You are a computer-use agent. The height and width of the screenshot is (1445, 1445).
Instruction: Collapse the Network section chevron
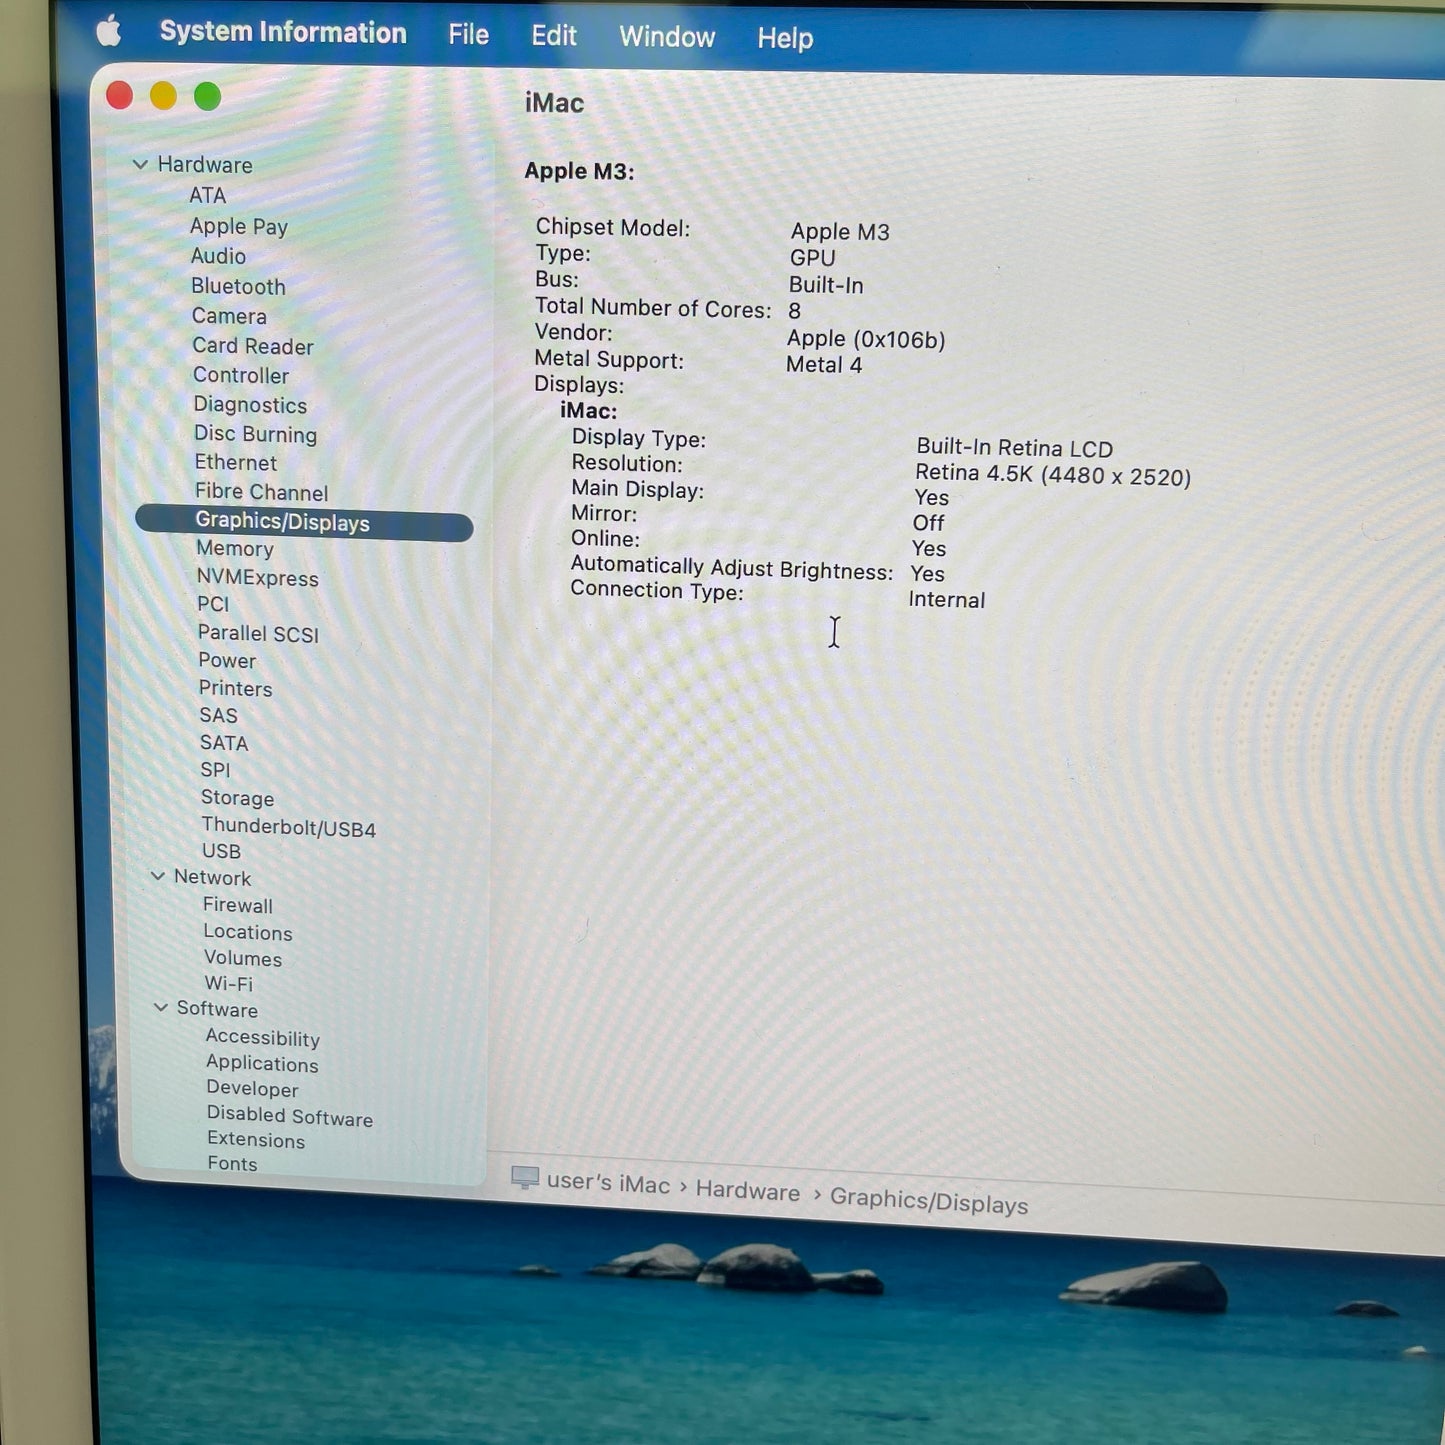point(157,876)
